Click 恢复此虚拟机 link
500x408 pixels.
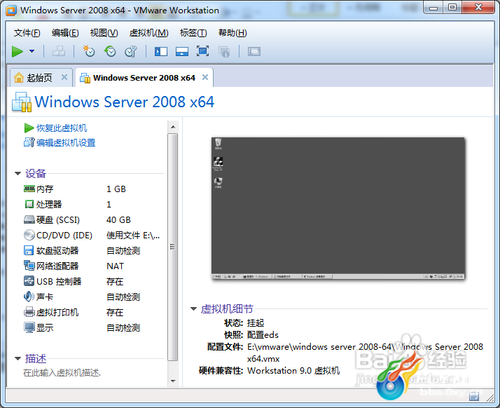(62, 128)
